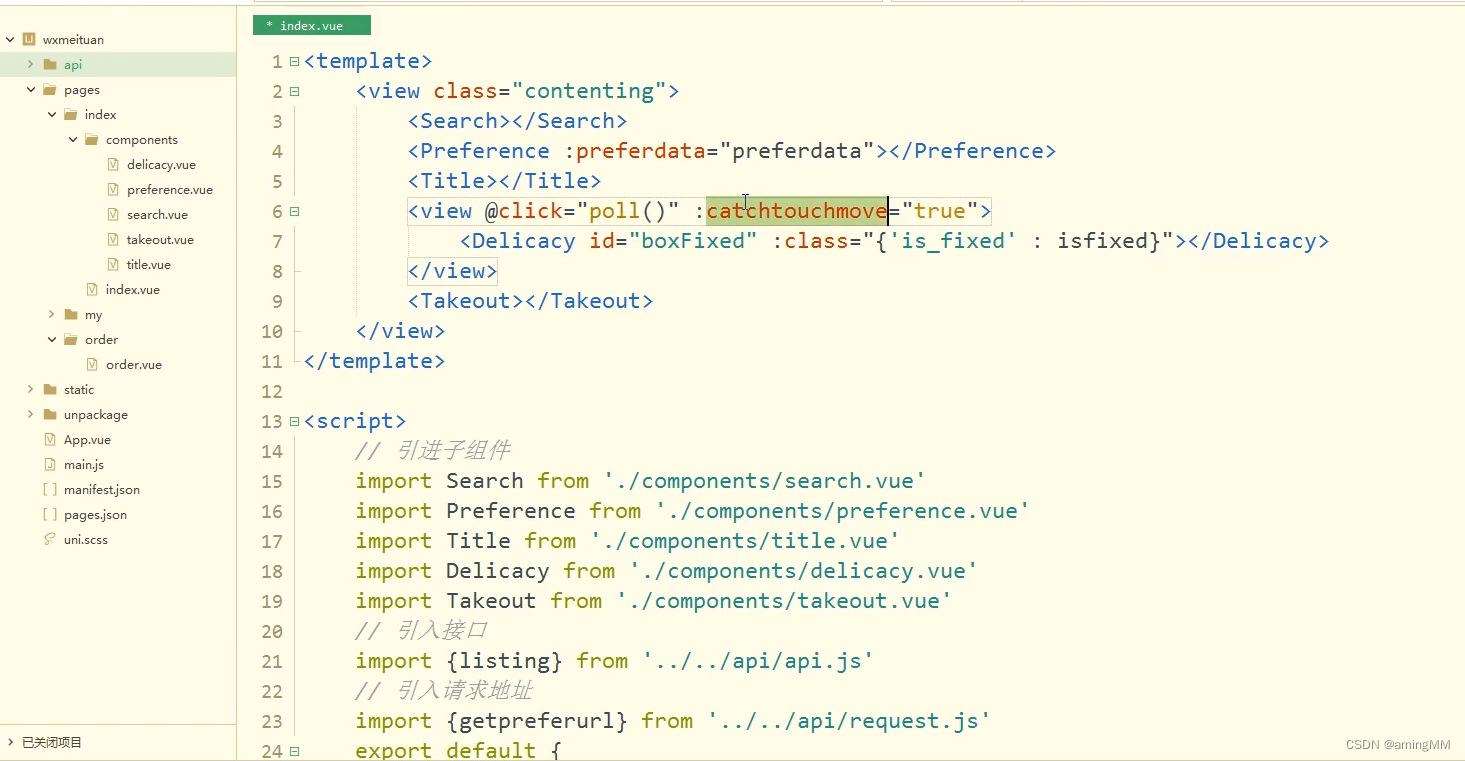Screen dimensions: 1465x761
Task: Click the api folder icon
Action: pos(50,65)
